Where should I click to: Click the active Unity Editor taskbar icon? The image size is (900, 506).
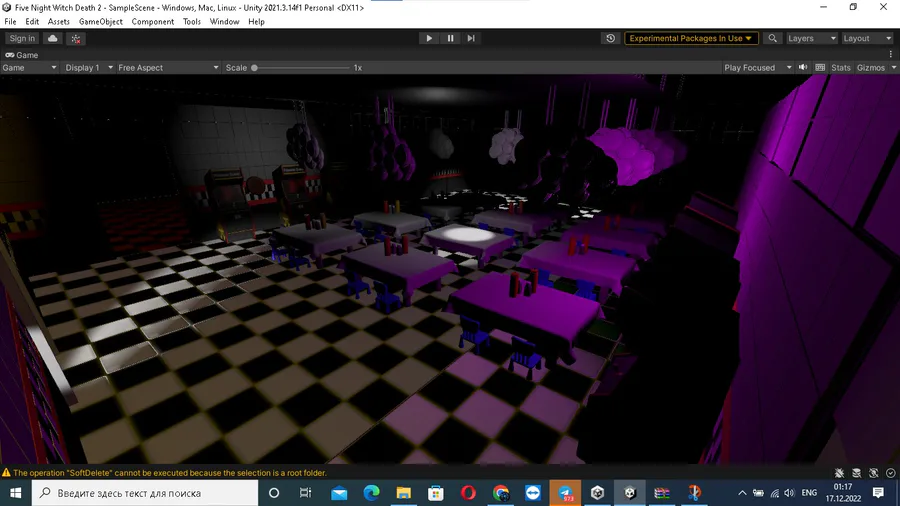click(630, 493)
